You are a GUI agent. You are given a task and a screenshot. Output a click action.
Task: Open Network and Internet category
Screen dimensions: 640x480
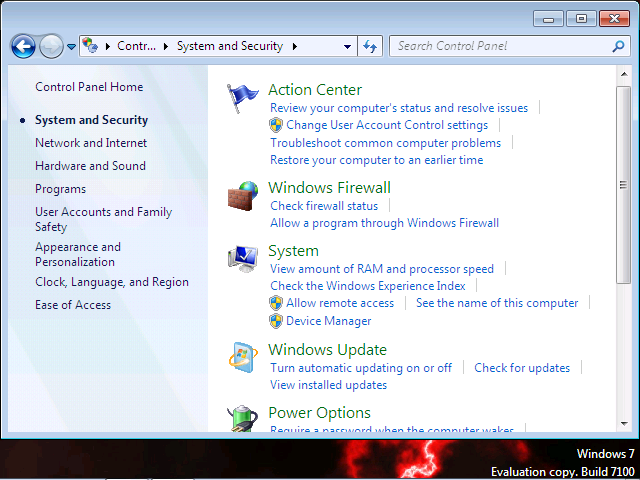pyautogui.click(x=91, y=143)
